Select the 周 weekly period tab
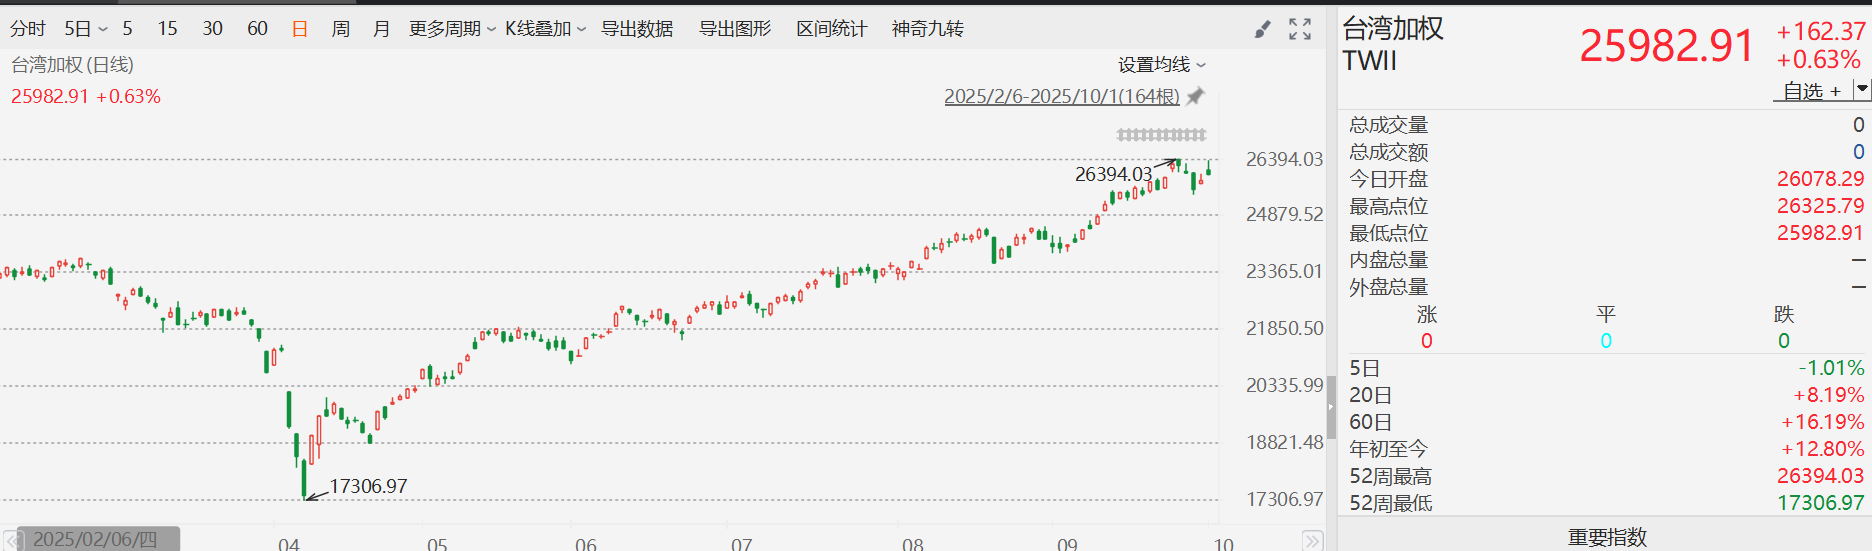 point(340,29)
